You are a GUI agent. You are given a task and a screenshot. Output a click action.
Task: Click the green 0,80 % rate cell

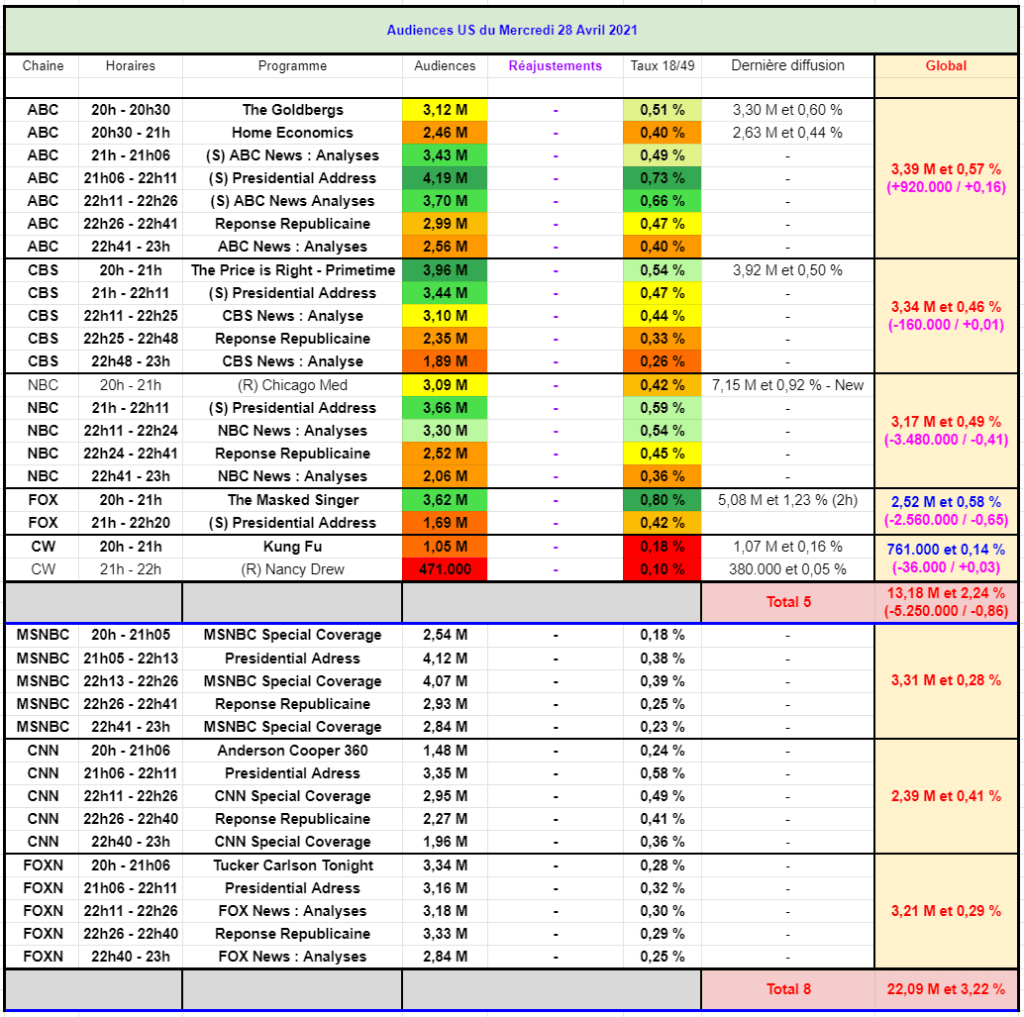click(x=662, y=500)
